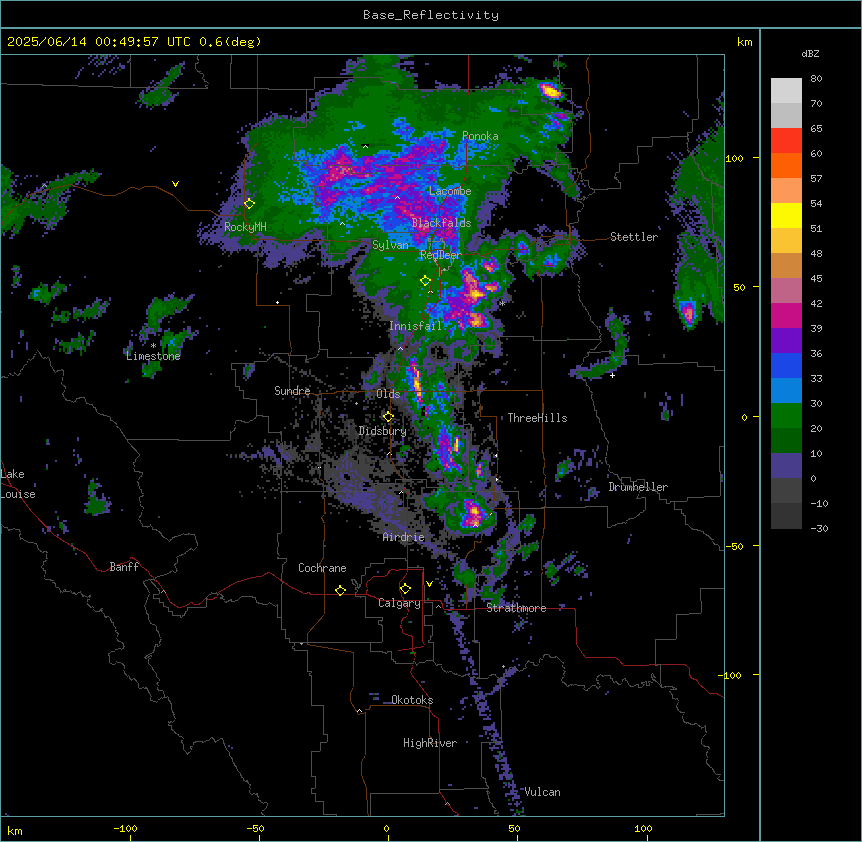Click the dark blue 33-36 dBZ swatch
Screen dimensions: 862x842
(x=786, y=365)
